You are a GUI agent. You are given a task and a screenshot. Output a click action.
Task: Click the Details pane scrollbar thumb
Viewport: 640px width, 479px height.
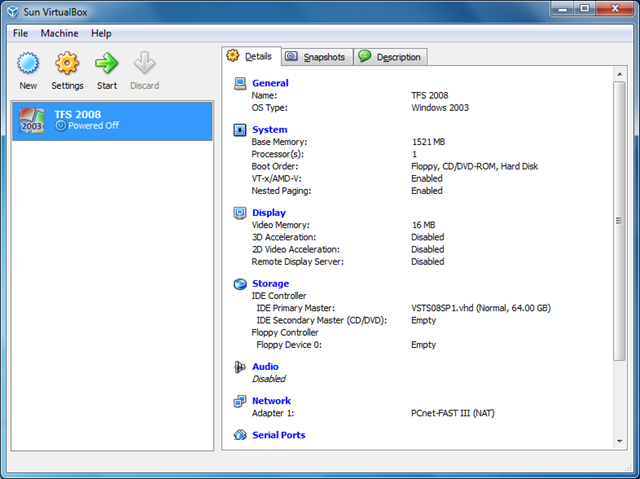pos(619,221)
